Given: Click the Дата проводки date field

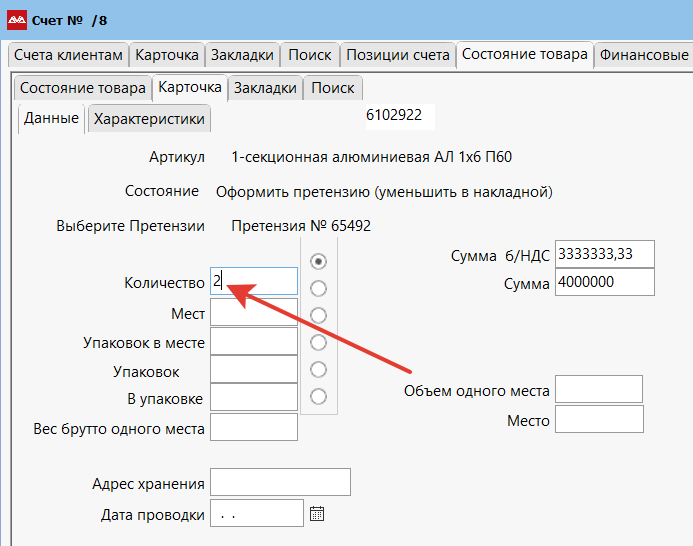Looking at the screenshot, I should (x=256, y=514).
